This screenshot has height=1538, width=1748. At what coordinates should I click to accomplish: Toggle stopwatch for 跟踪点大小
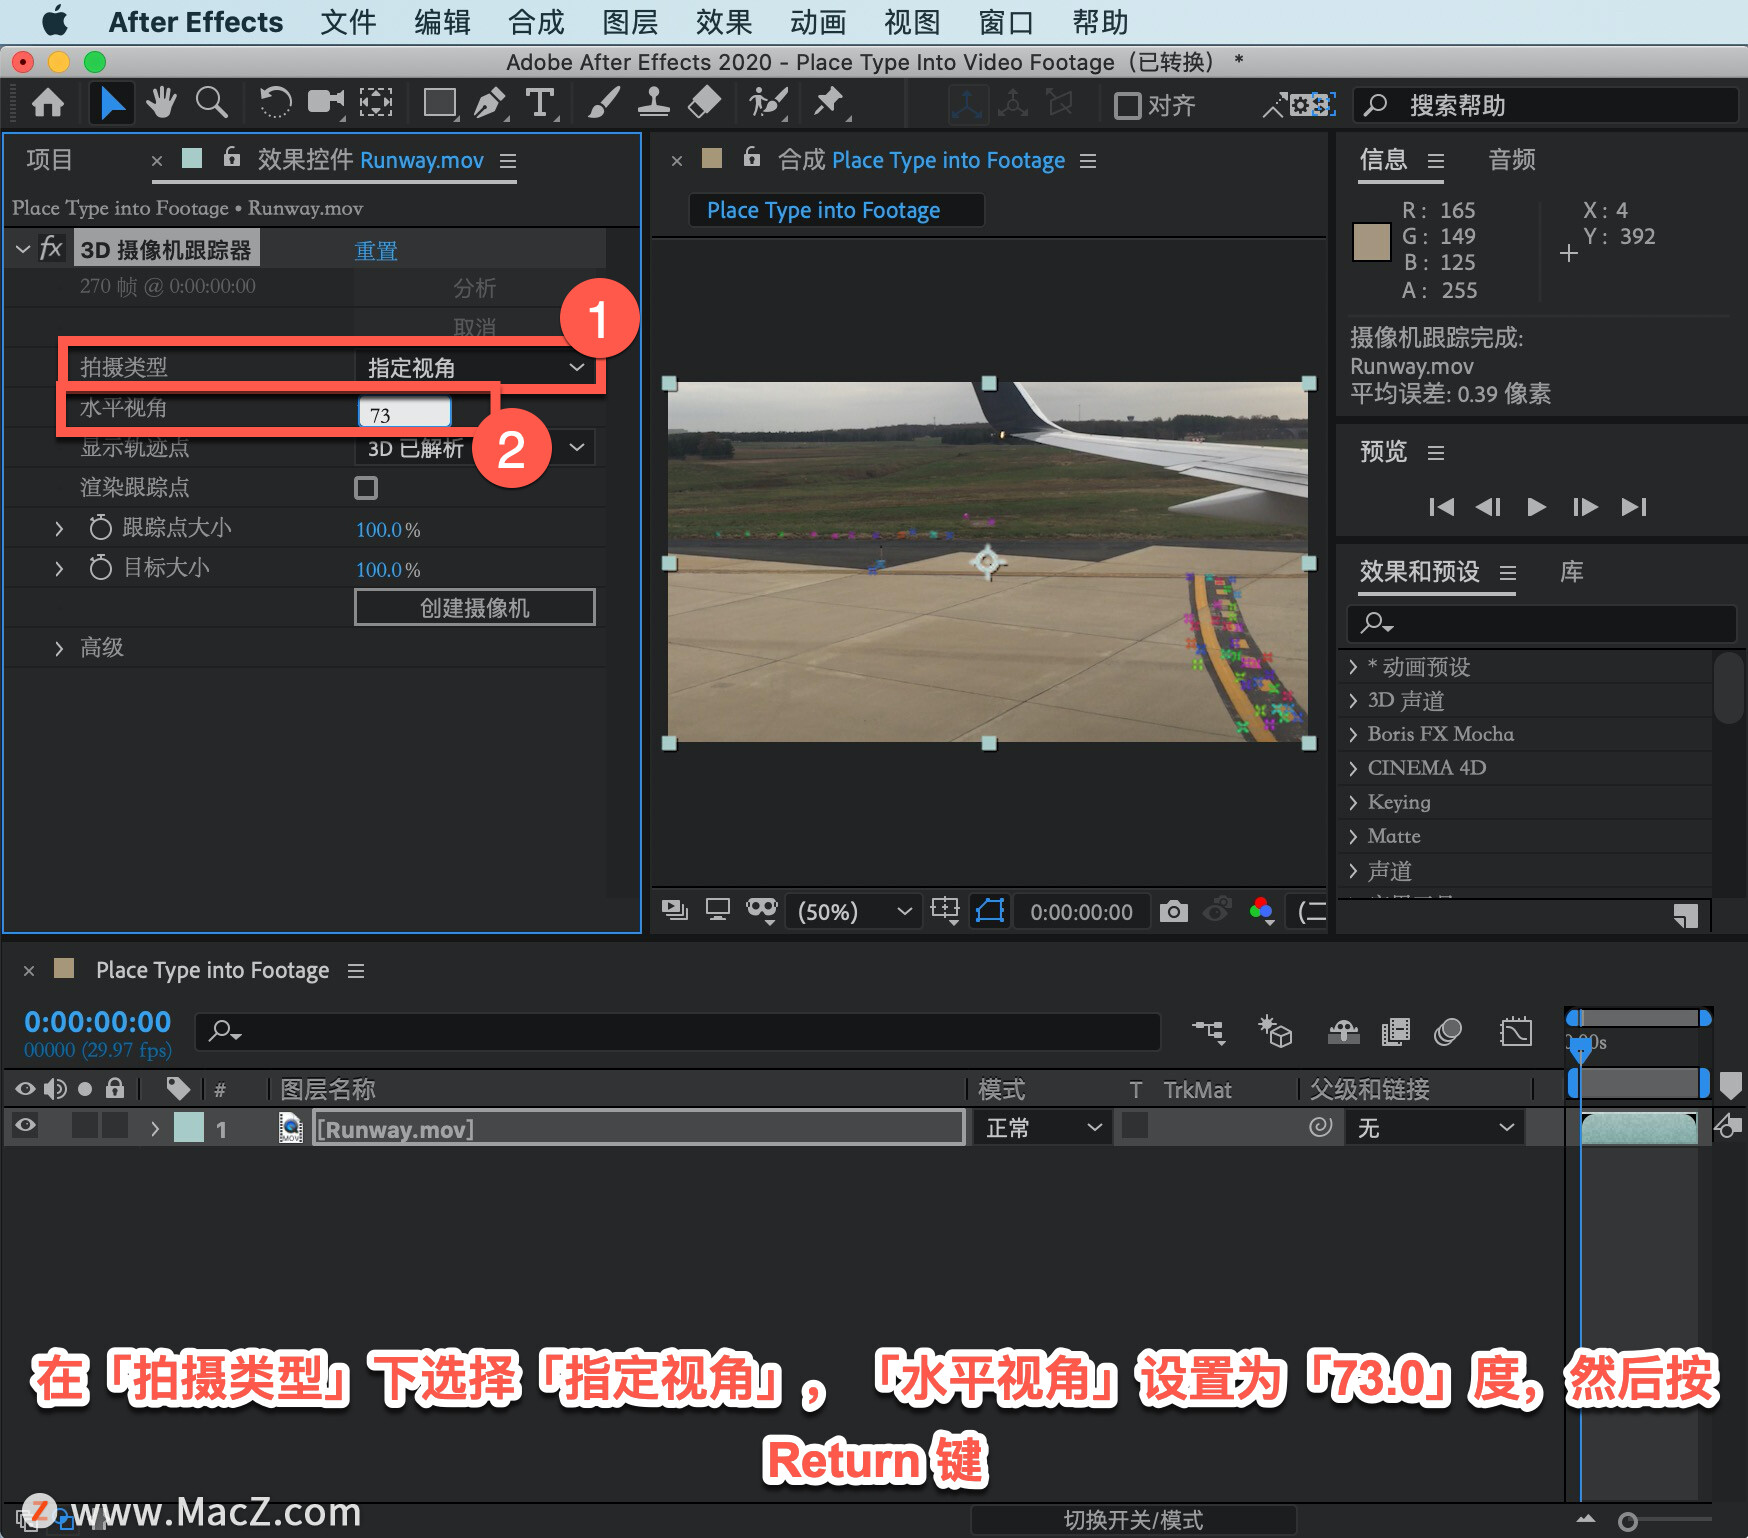pyautogui.click(x=100, y=527)
